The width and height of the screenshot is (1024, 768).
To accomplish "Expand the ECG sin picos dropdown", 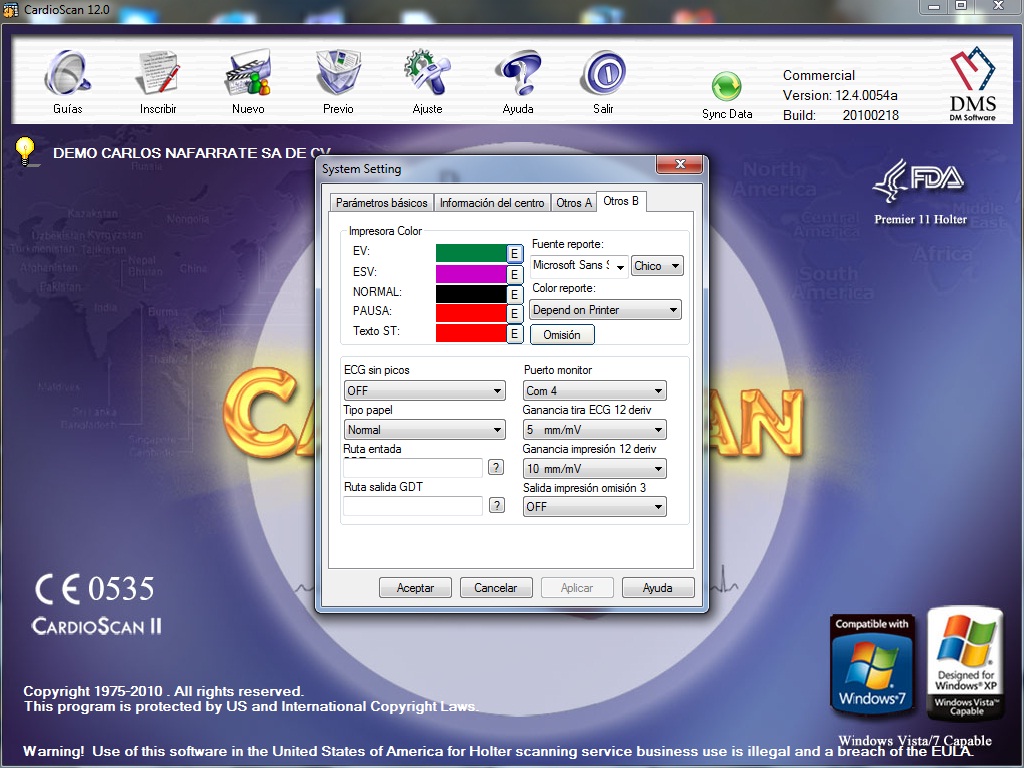I will [x=424, y=391].
